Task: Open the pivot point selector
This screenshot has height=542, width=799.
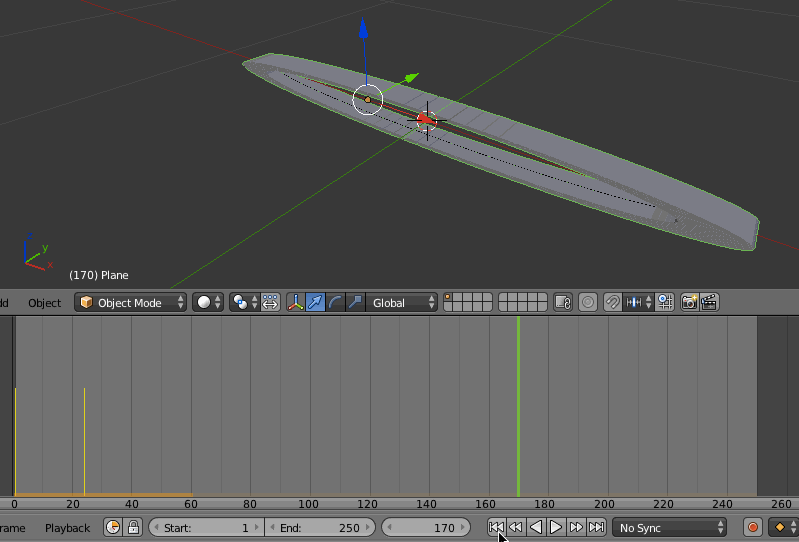Action: (x=245, y=303)
